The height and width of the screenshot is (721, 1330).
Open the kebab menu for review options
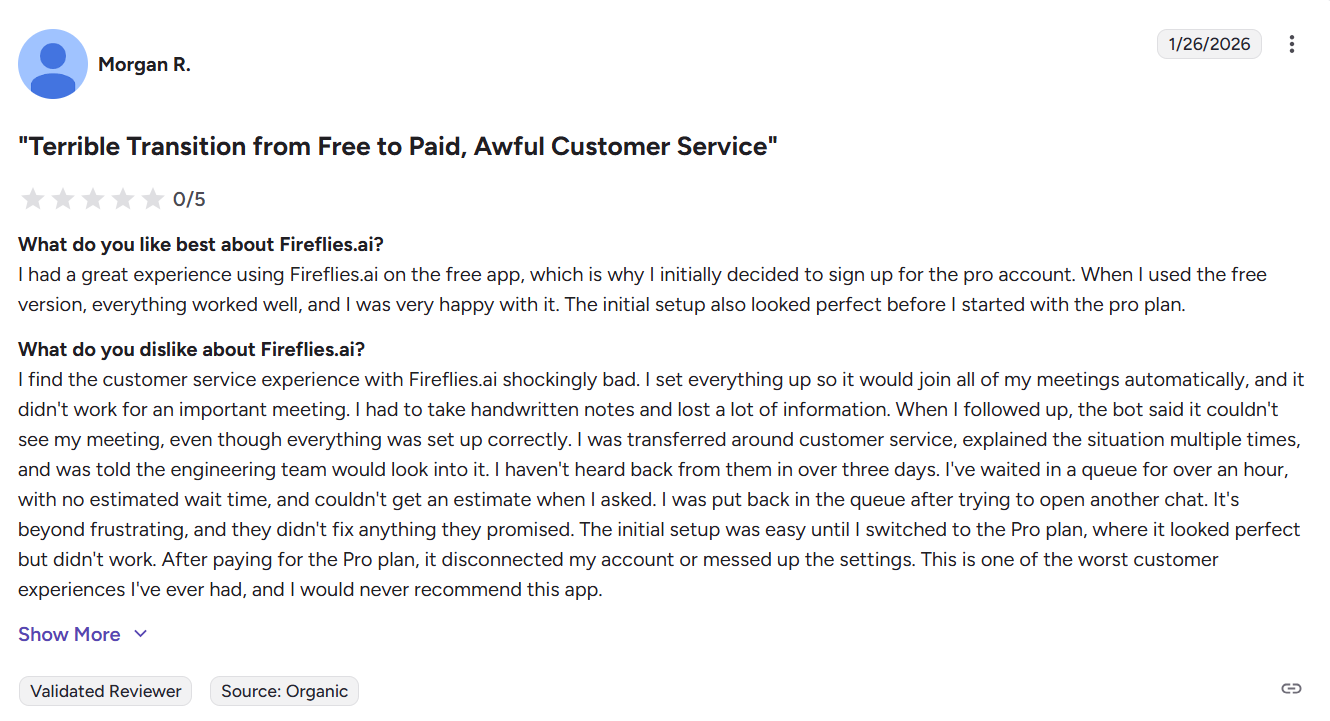click(1292, 44)
